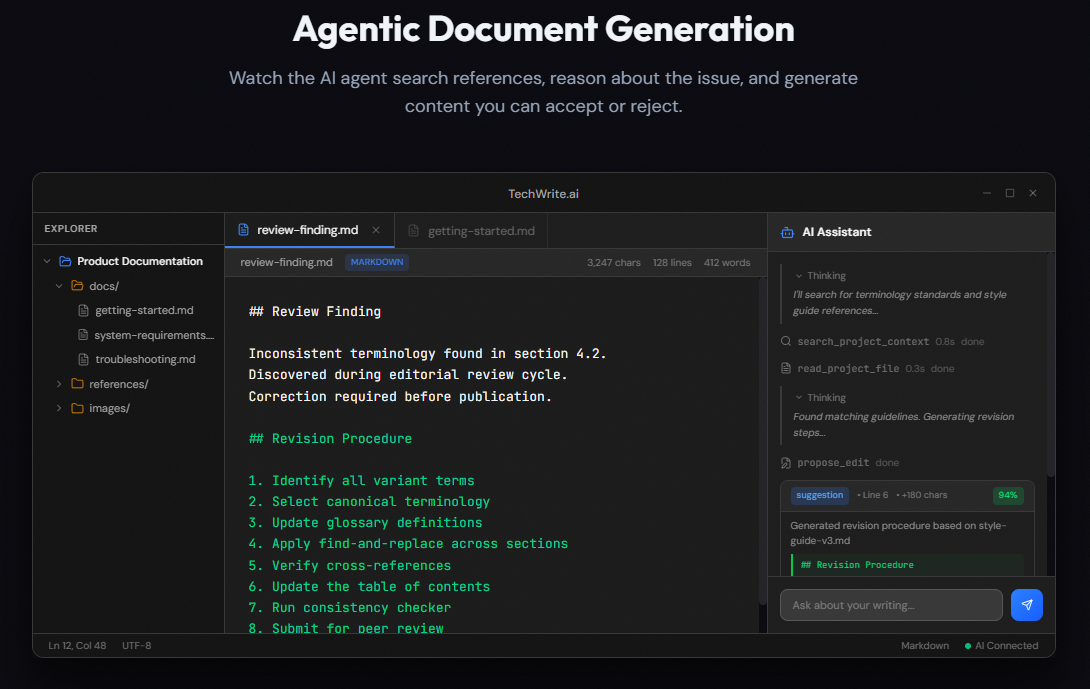Click the Markdown language indicator in status bar

pos(924,646)
